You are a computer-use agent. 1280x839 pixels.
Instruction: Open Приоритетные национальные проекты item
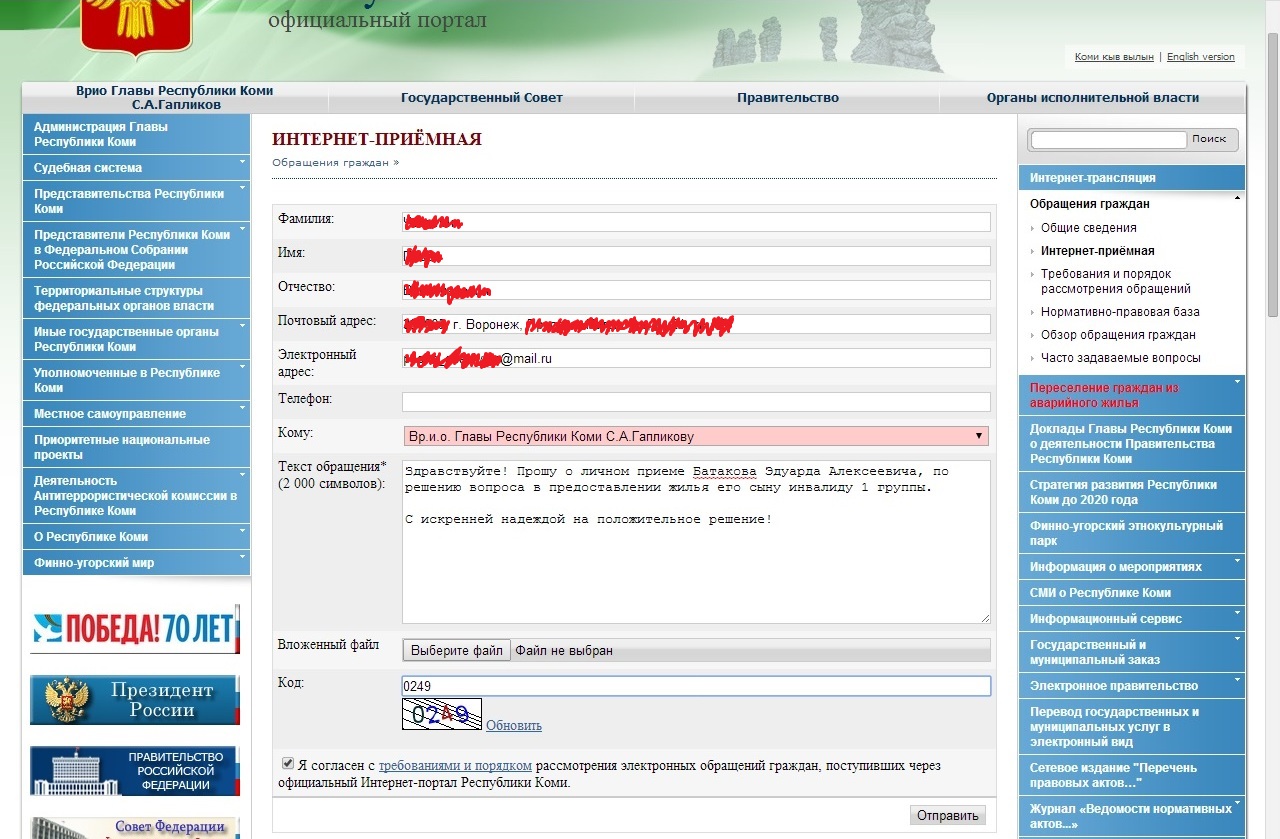(136, 447)
